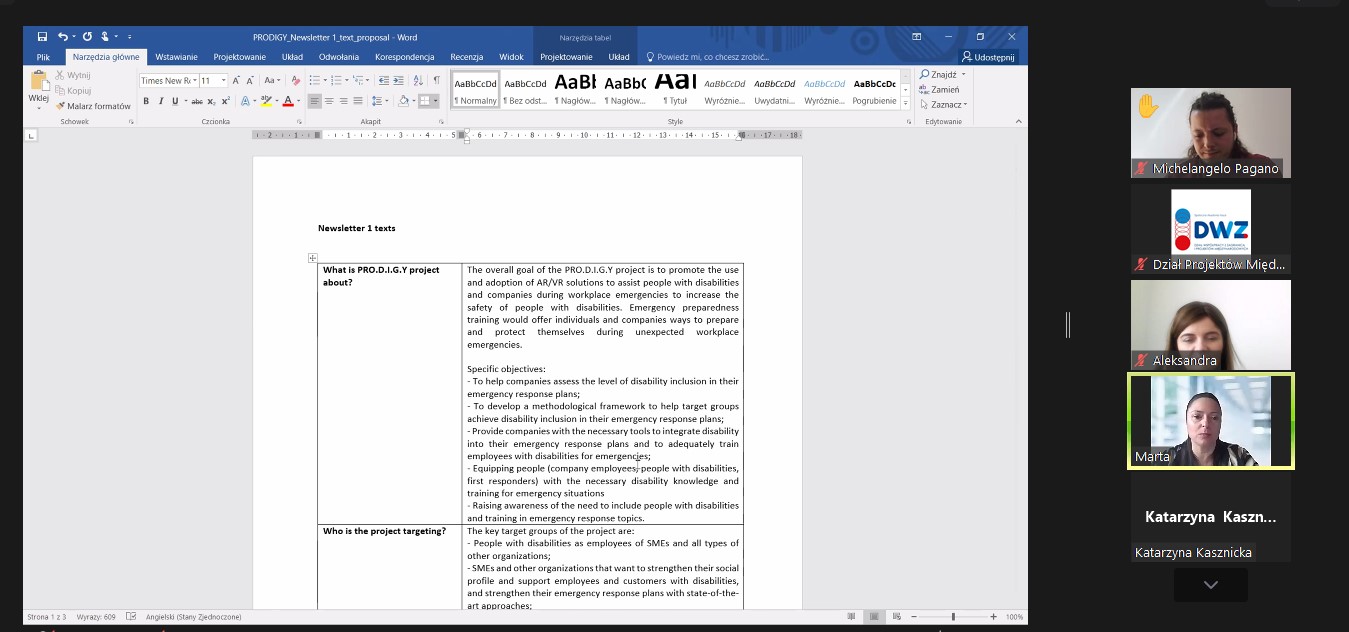The image size is (1349, 632).
Task: Center align the paragraph
Action: 329,101
